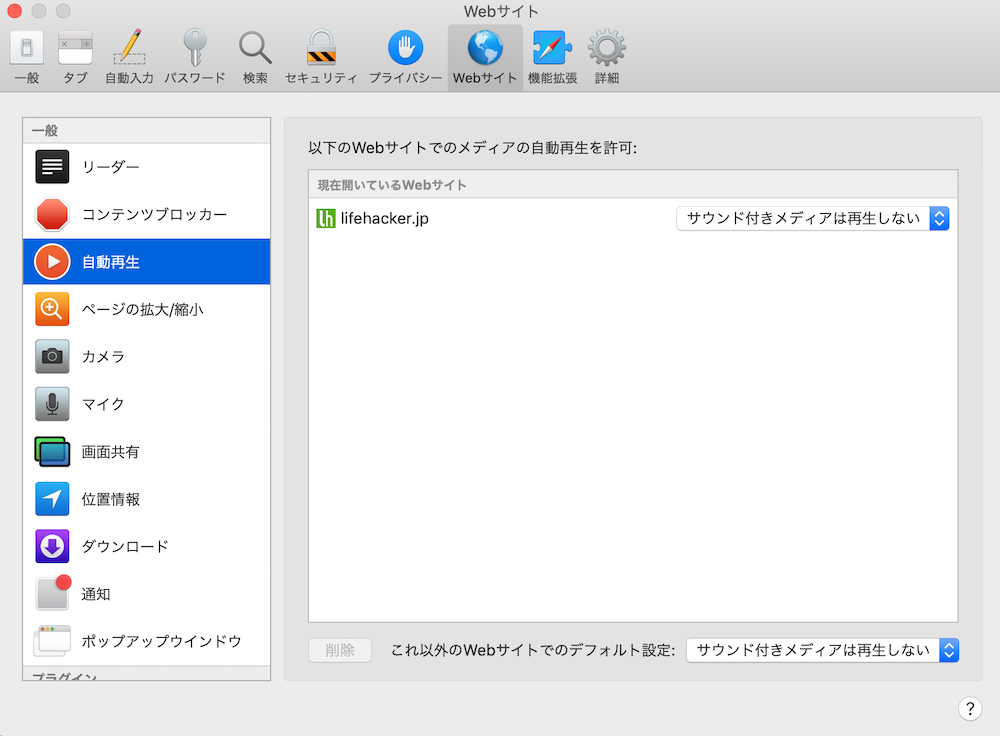Open the タブ (Tabs) preferences icon
Viewport: 1000px width, 736px height.
[75, 48]
